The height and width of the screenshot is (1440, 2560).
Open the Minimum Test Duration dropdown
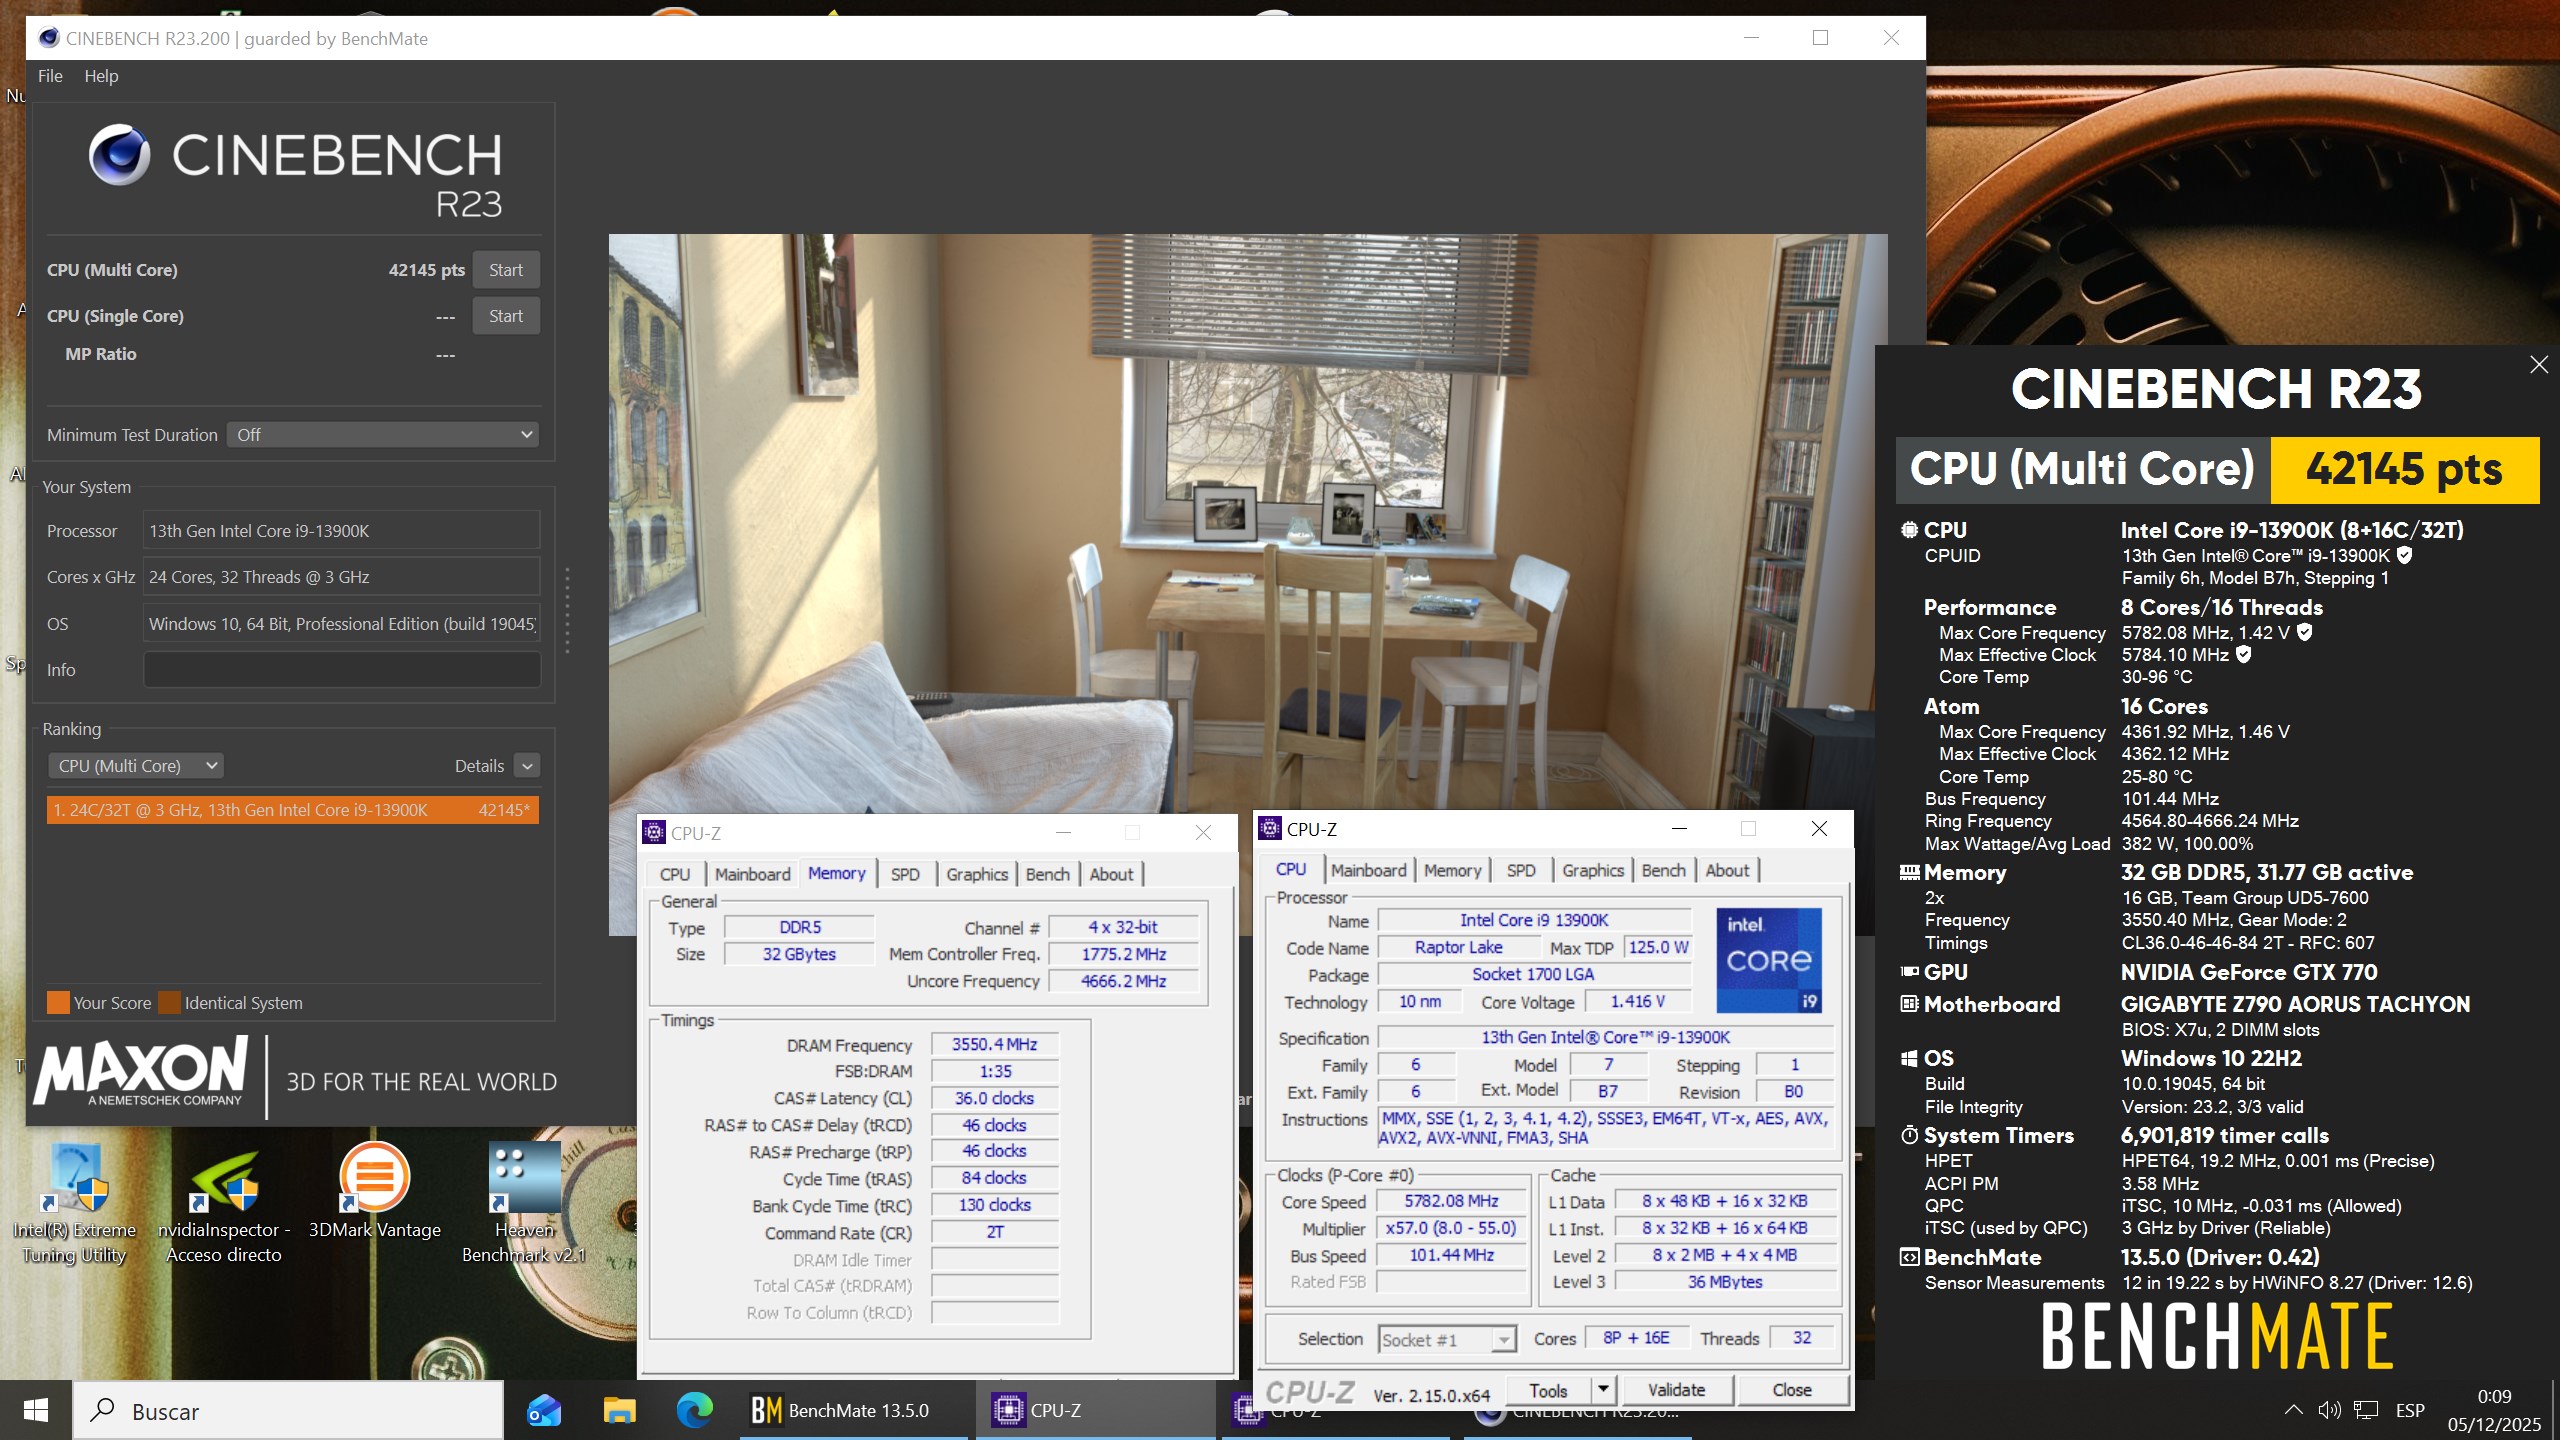click(383, 435)
